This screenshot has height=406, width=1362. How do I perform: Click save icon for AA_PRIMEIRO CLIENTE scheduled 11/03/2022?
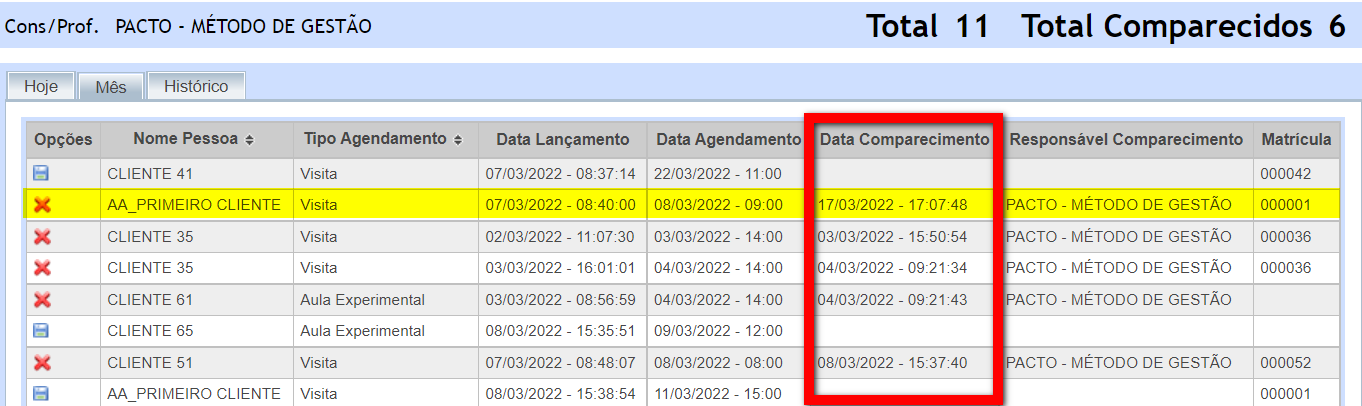pos(41,394)
